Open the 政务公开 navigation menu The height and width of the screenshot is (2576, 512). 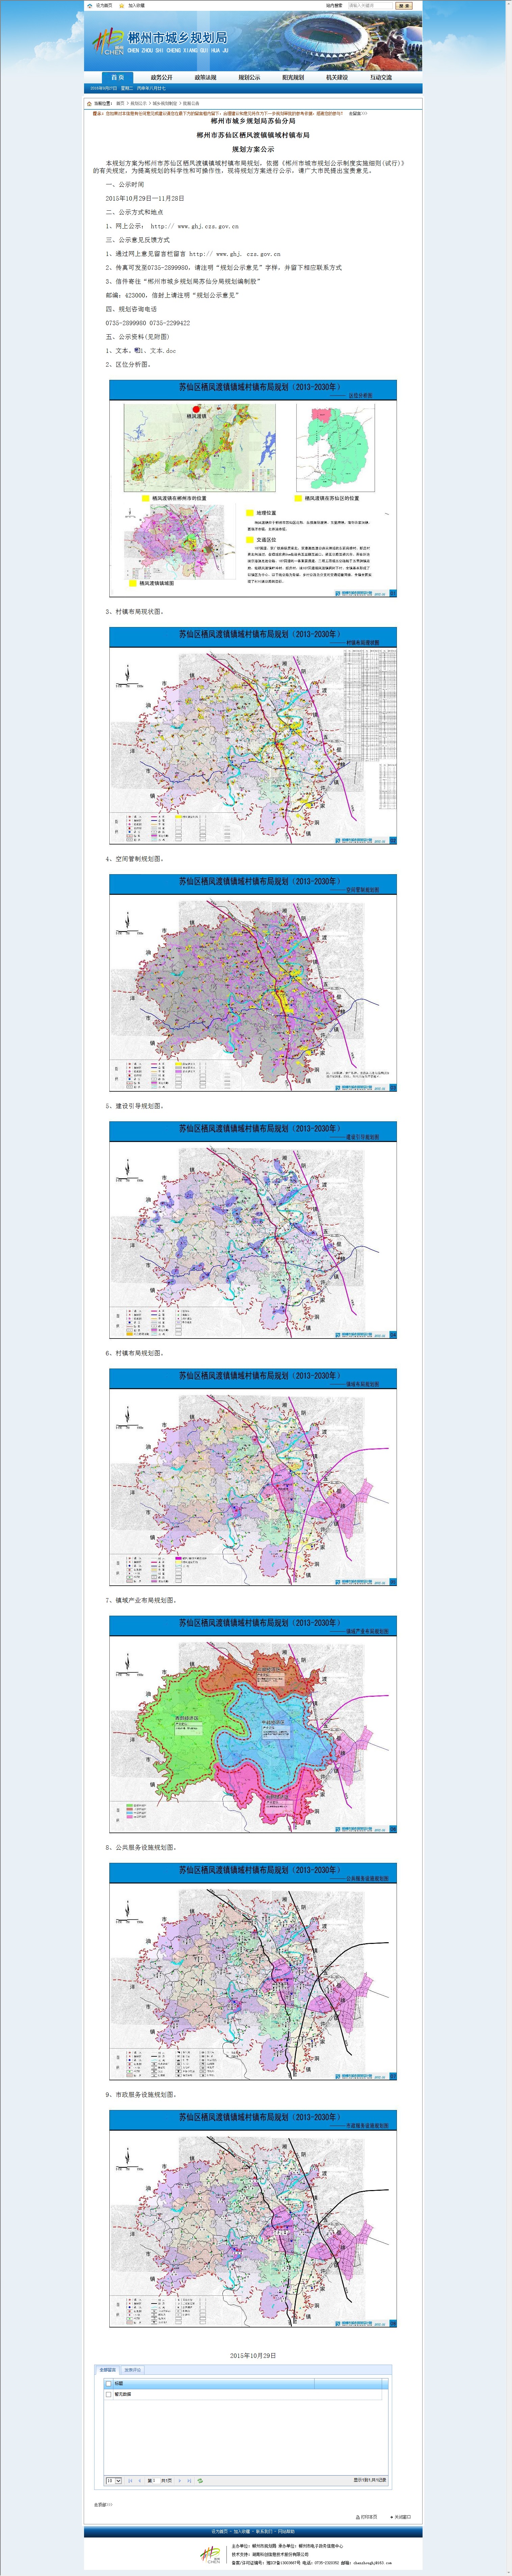(161, 77)
